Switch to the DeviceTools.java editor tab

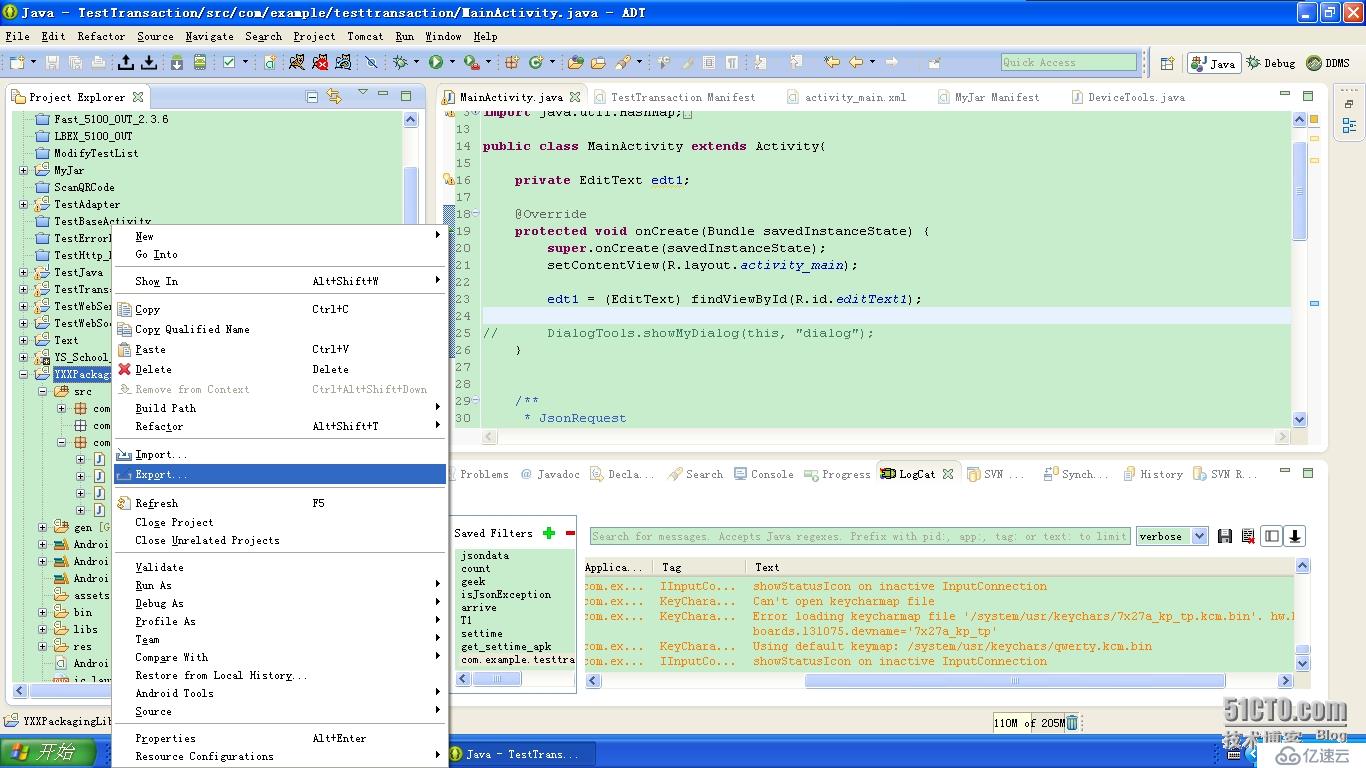(1128, 97)
